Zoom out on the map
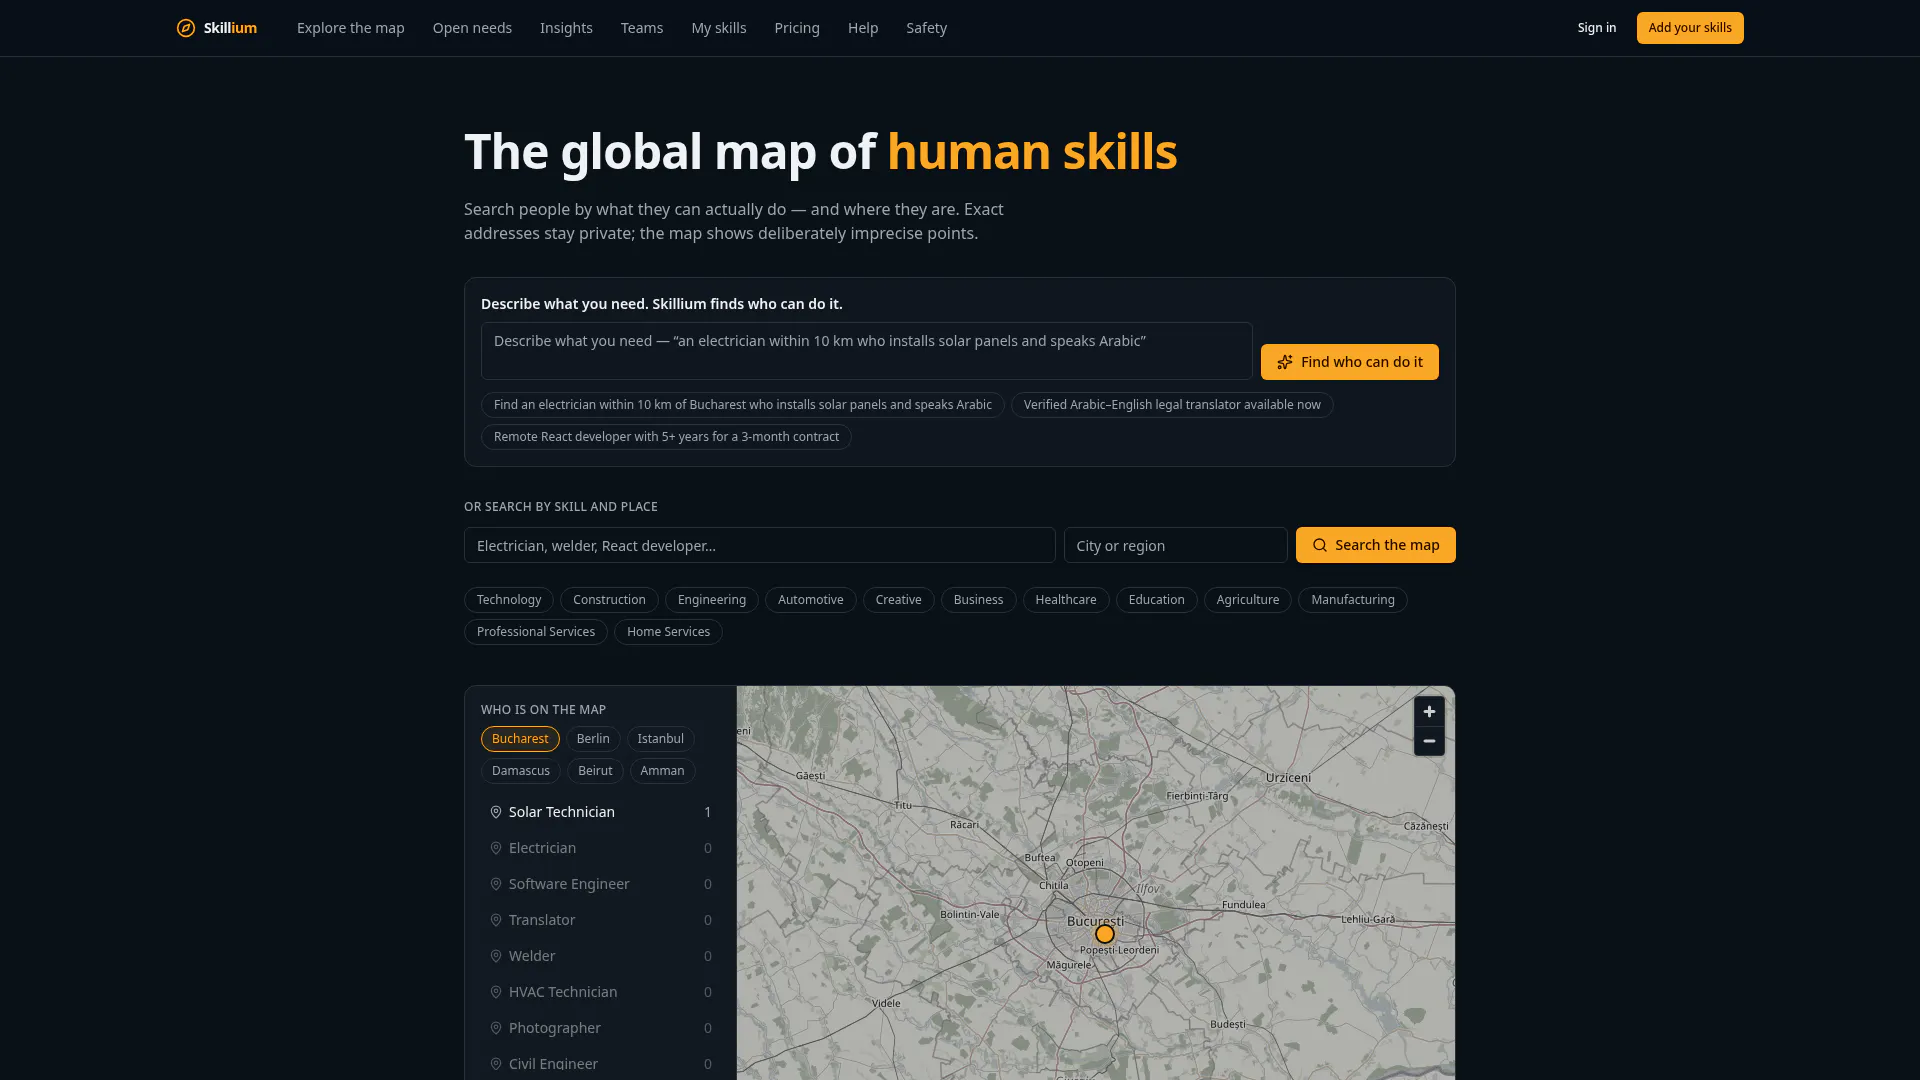This screenshot has height=1080, width=1920. (1429, 741)
